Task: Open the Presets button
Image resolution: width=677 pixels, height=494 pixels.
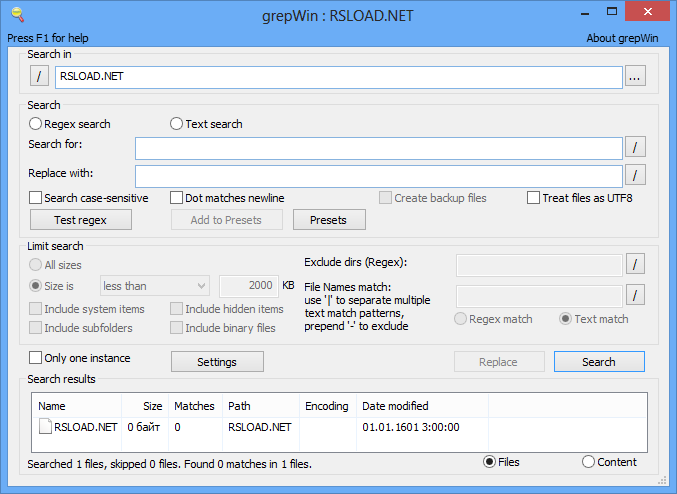Action: pos(329,220)
